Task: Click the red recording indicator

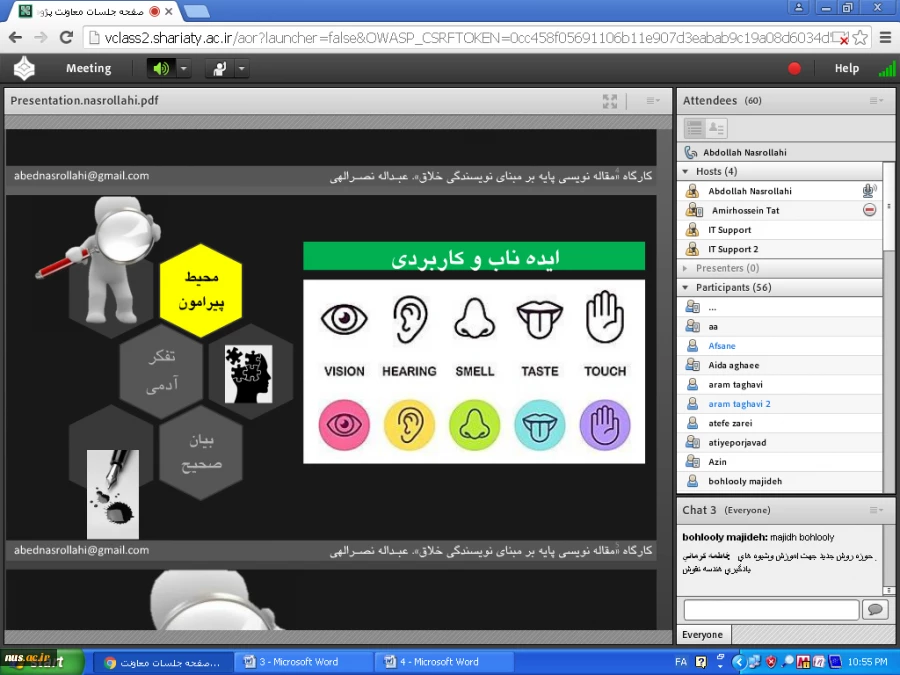Action: [x=794, y=68]
